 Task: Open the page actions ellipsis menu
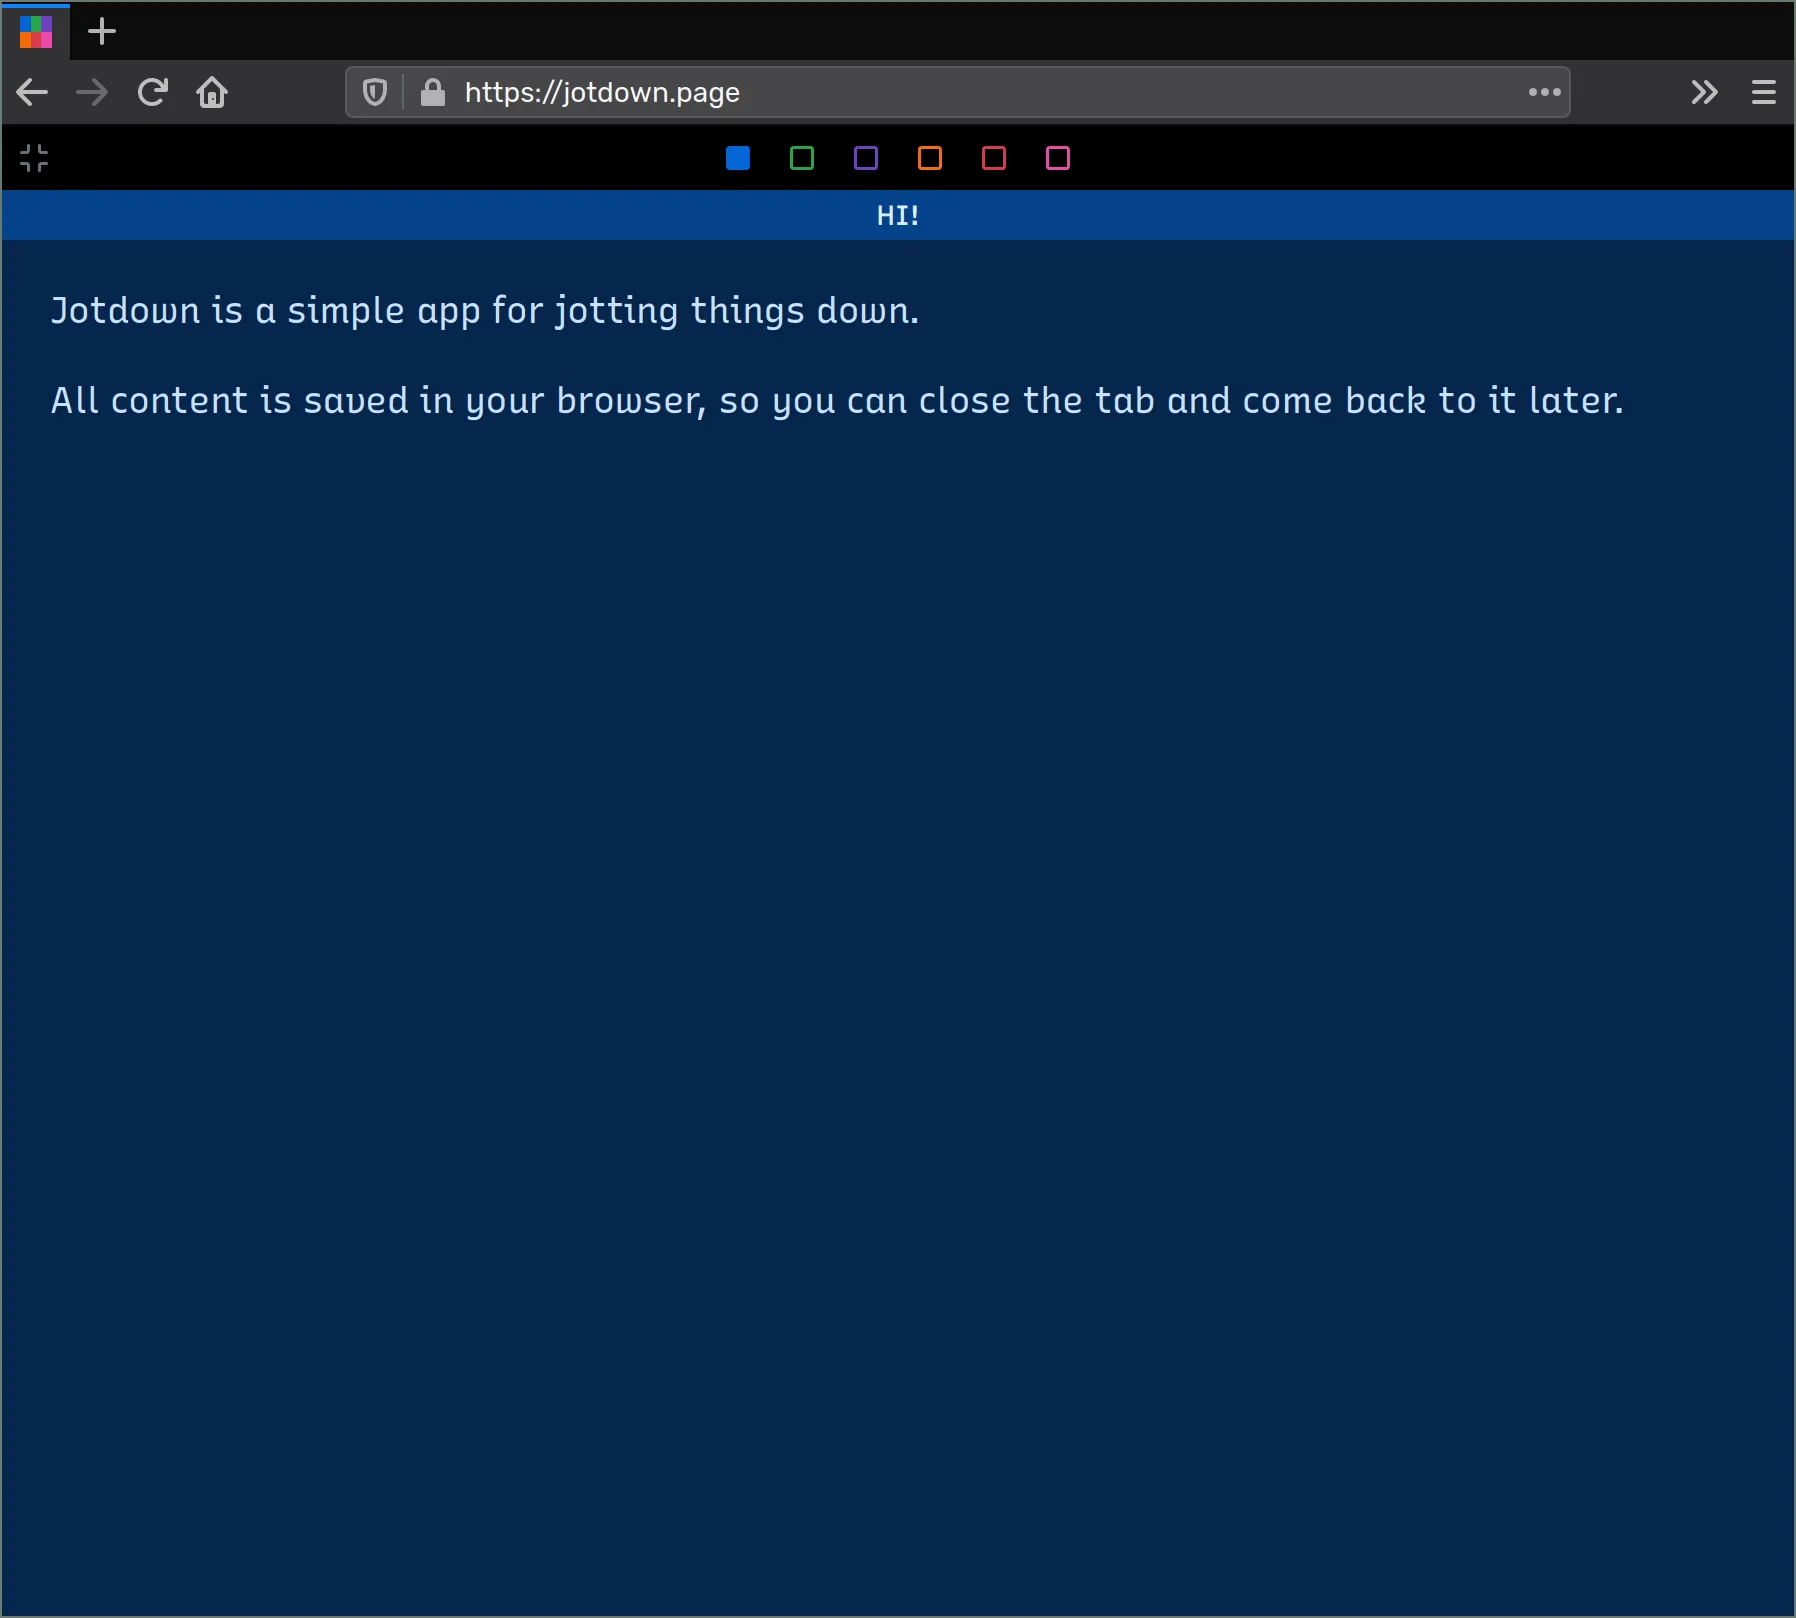click(x=1545, y=92)
